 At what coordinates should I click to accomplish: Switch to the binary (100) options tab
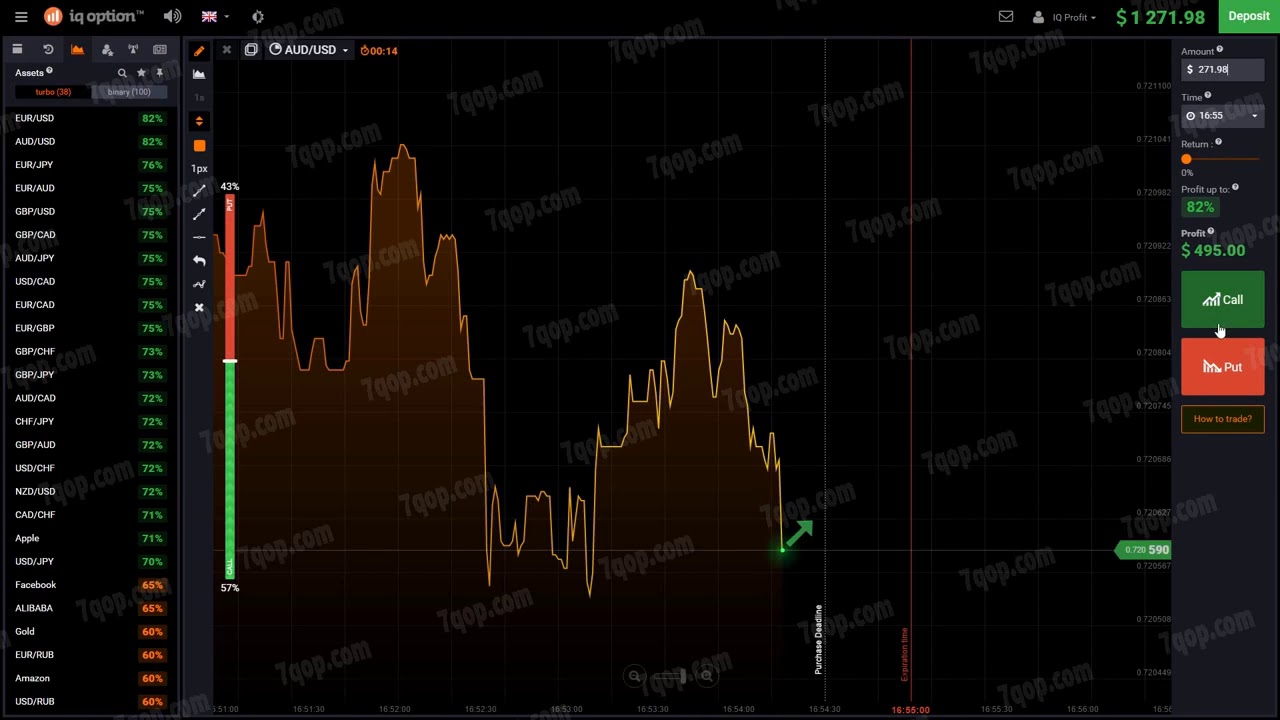(x=129, y=92)
